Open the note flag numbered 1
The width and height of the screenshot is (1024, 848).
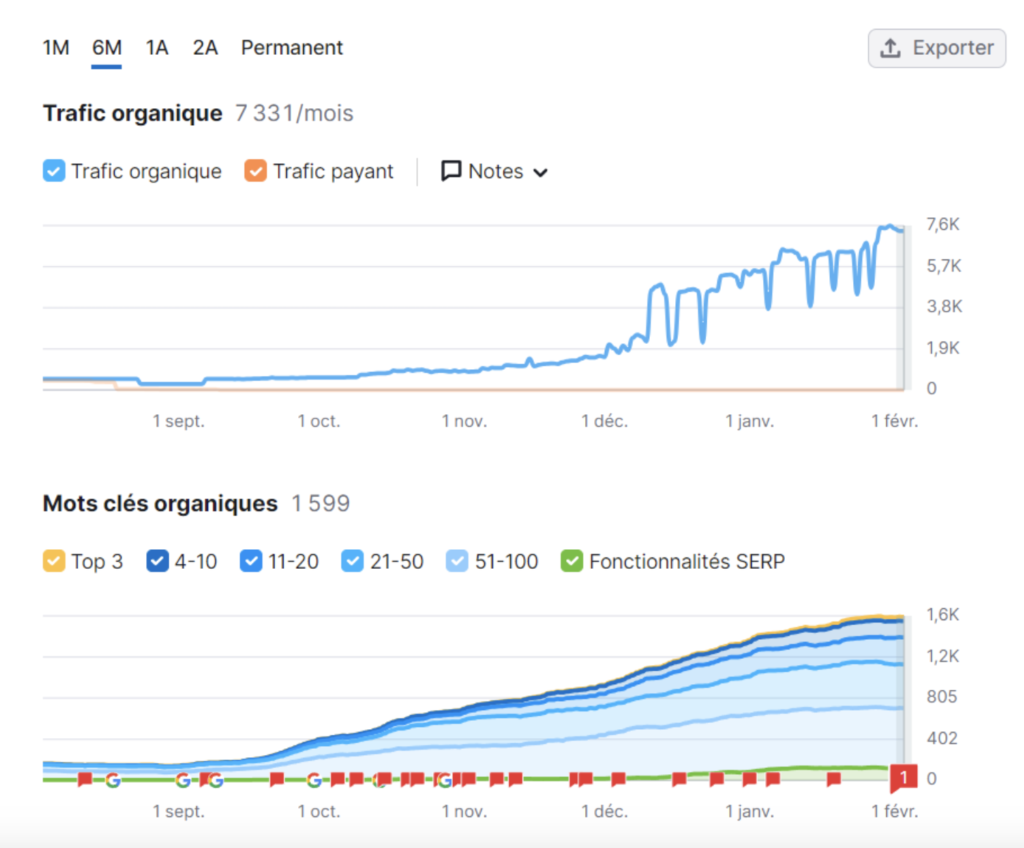click(903, 778)
